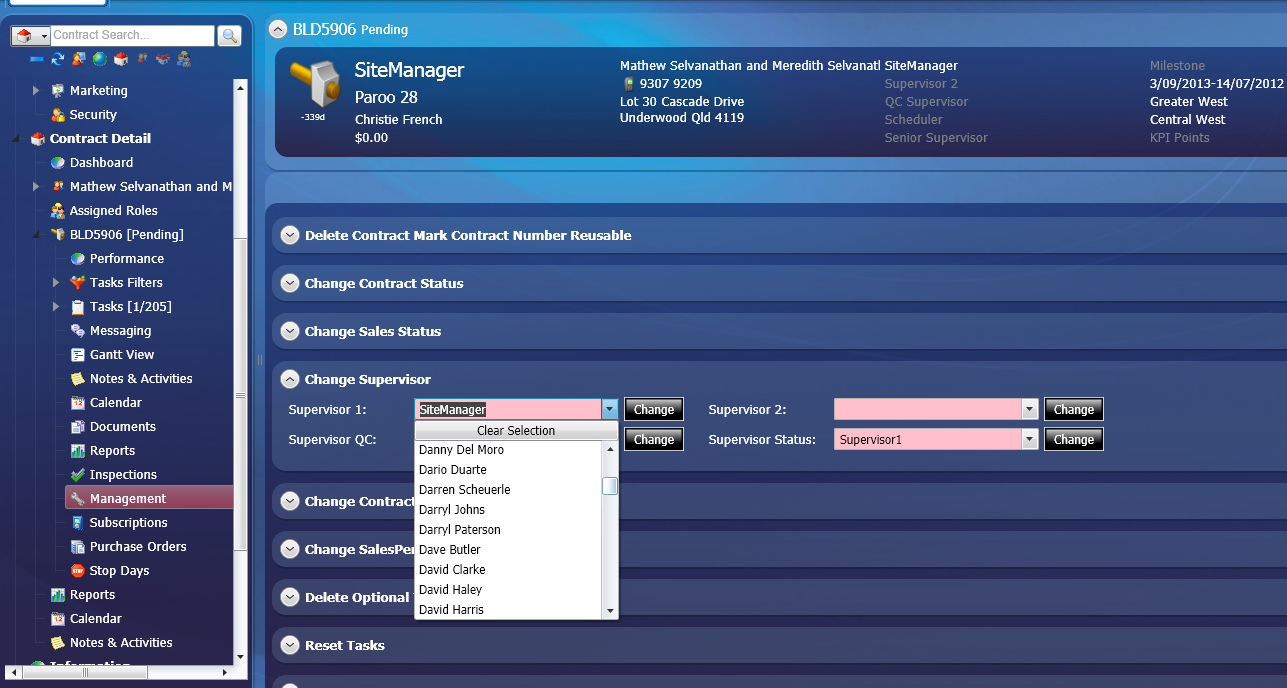Click the Contract Search input field
Screen dimensions: 1287x688
click(131, 36)
